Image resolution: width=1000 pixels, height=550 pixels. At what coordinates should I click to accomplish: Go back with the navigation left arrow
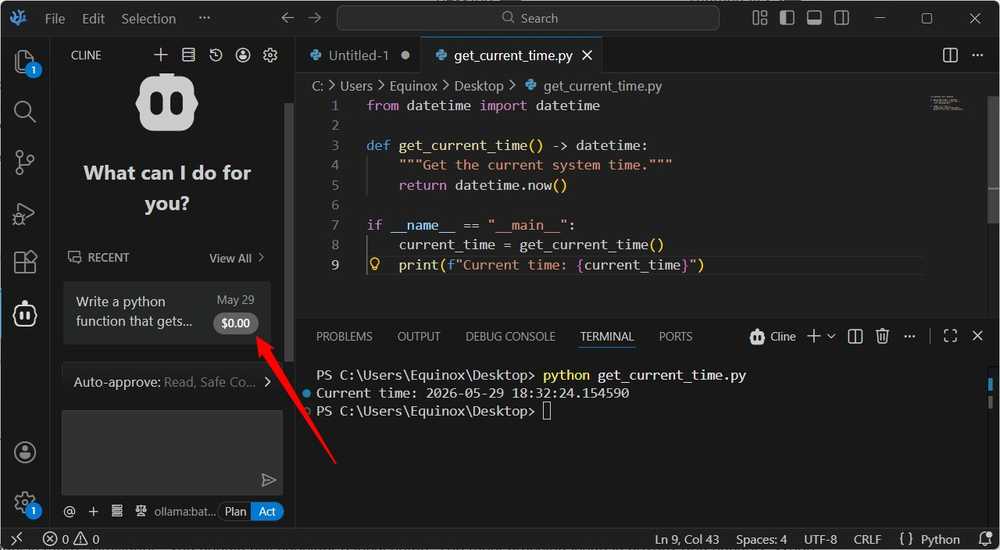[x=288, y=18]
